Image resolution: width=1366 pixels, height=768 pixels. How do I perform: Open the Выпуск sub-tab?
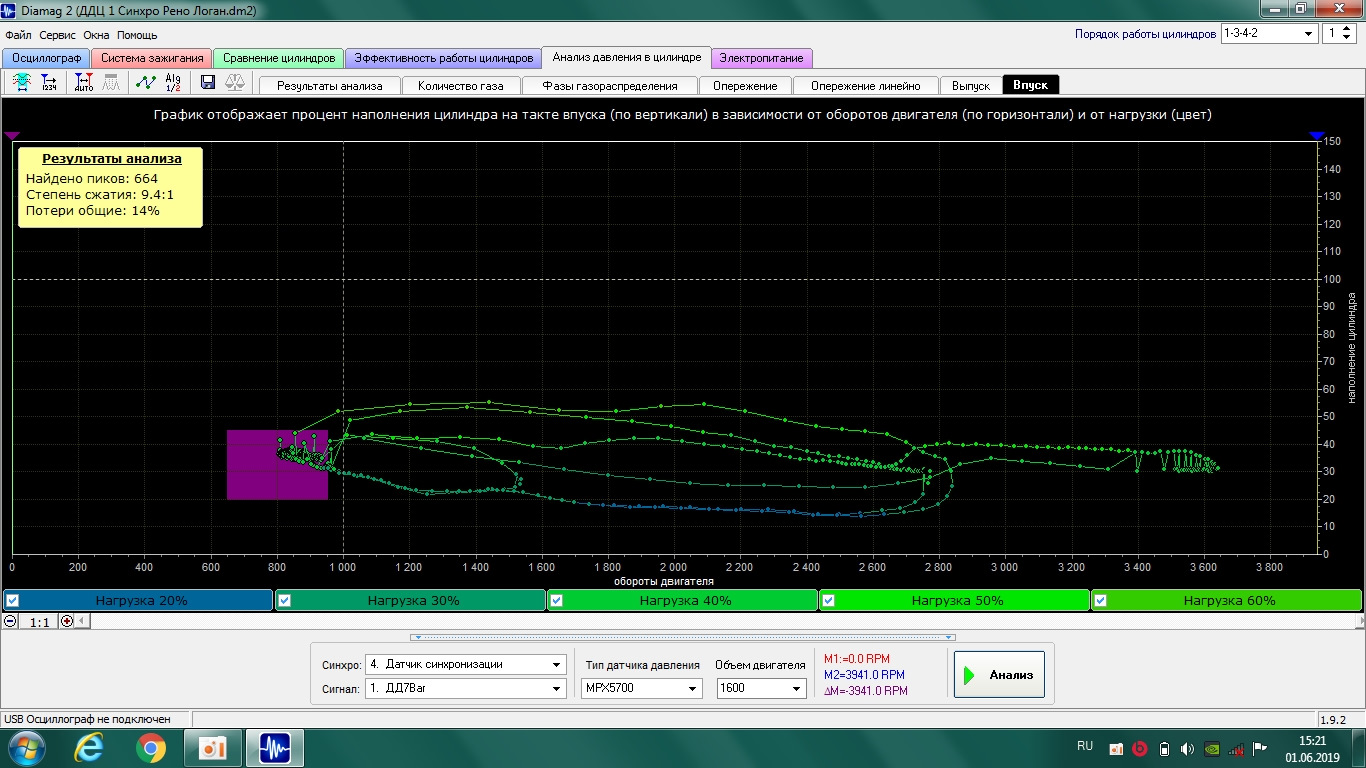(971, 86)
